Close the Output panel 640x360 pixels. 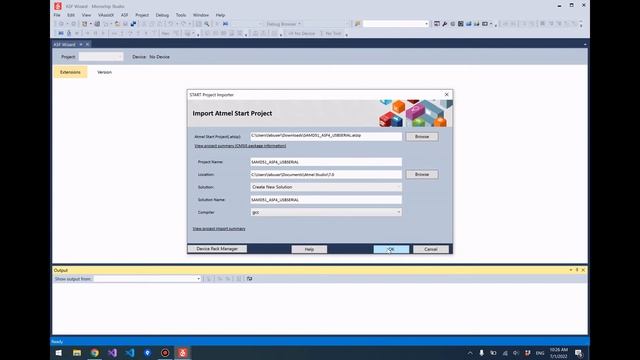[583, 270]
